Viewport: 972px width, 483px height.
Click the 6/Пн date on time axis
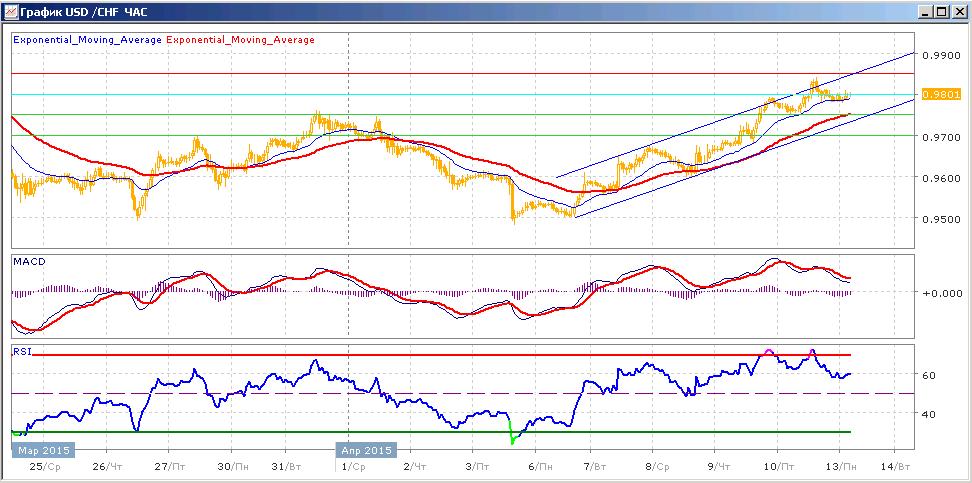click(x=540, y=466)
